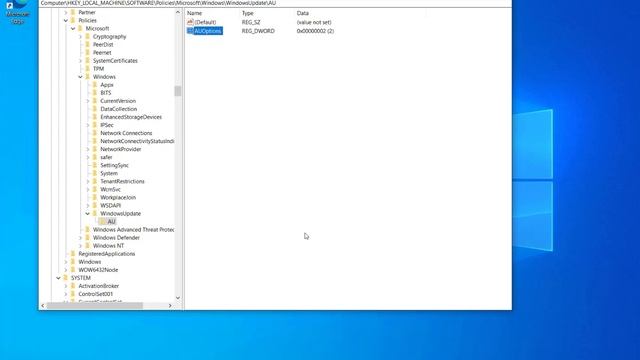Click the WindowsUpdate folder icon
The image size is (640, 360).
95,213
